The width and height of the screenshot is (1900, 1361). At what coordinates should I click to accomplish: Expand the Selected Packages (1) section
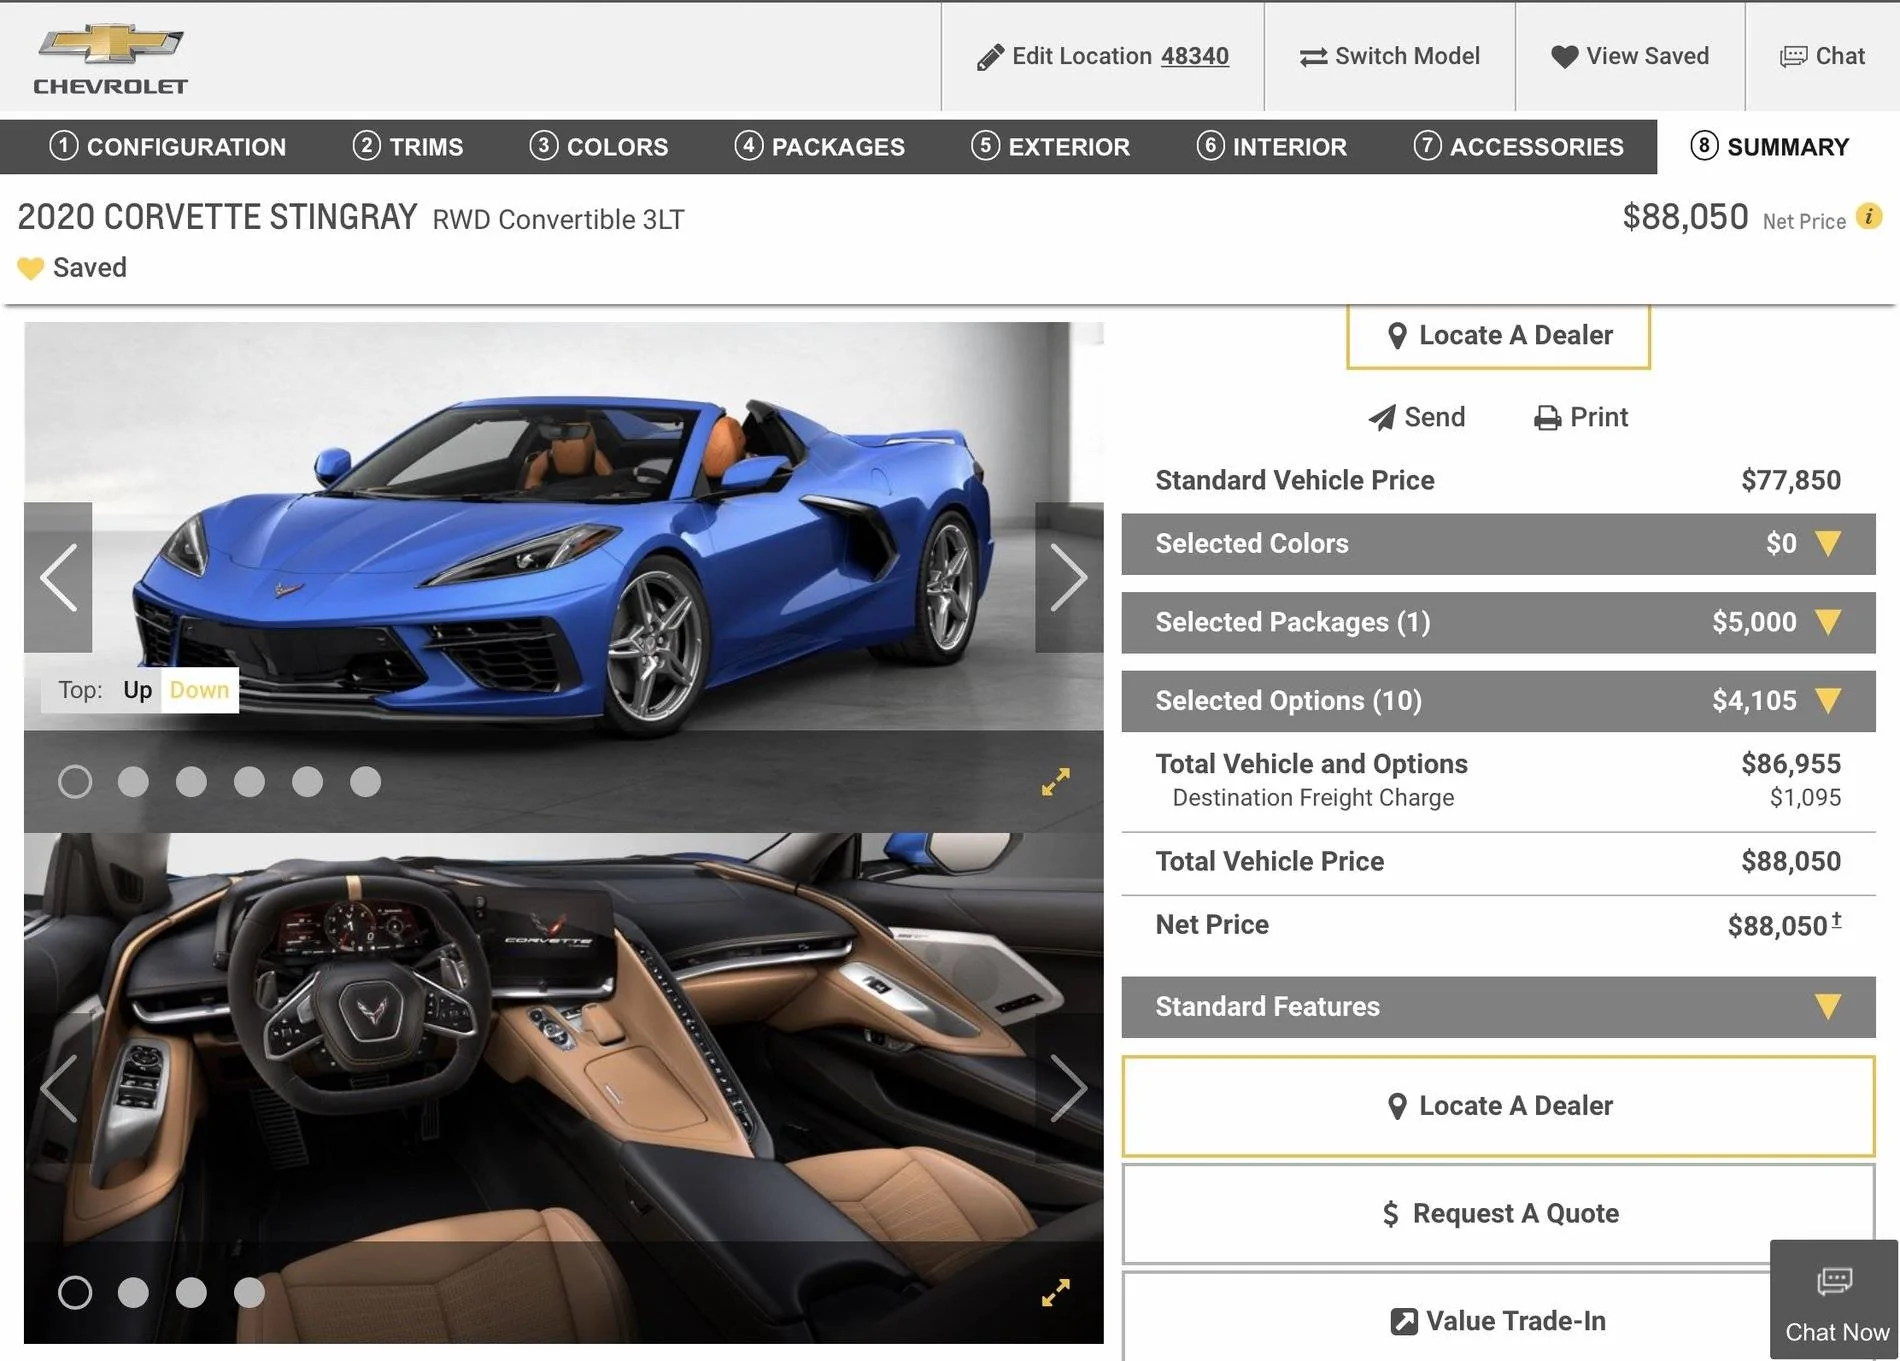1498,622
